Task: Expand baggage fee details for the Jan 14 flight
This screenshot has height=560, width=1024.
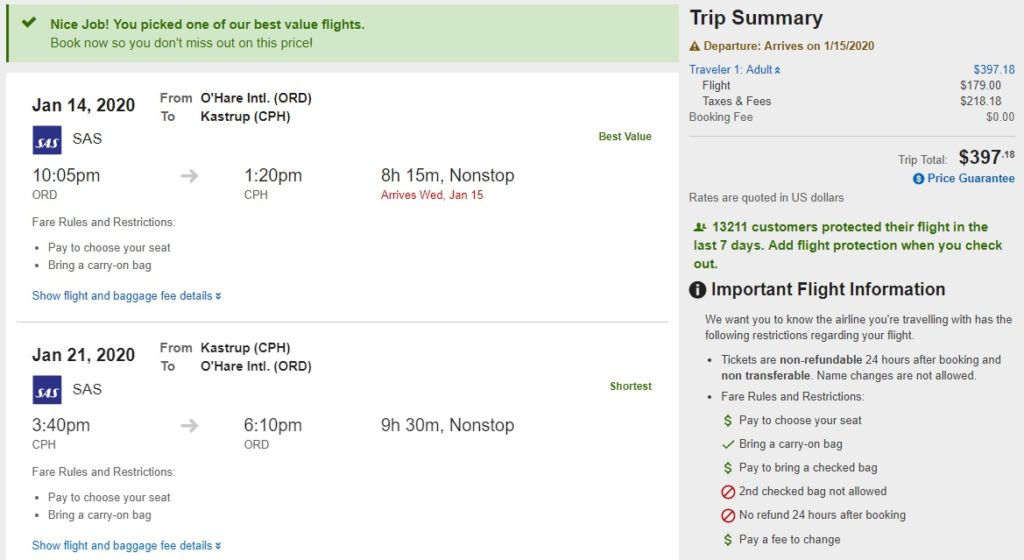Action: point(126,296)
